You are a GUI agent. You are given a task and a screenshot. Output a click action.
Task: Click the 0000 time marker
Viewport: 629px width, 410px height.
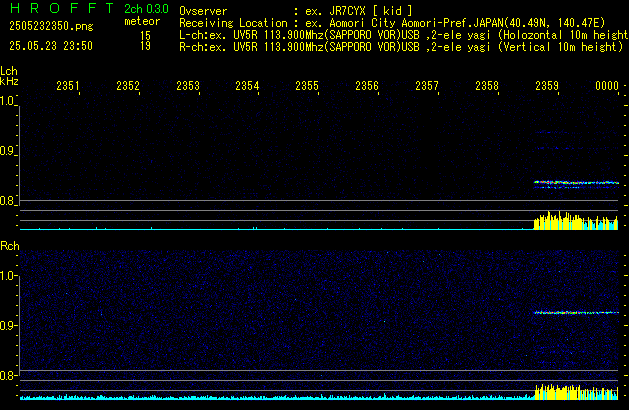pos(607,86)
